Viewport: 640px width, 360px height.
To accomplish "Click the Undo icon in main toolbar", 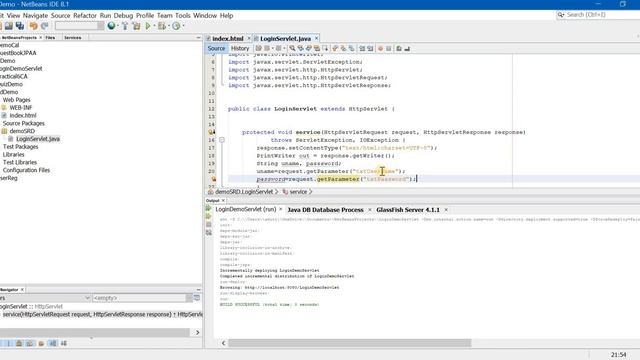I will [x=33, y=26].
